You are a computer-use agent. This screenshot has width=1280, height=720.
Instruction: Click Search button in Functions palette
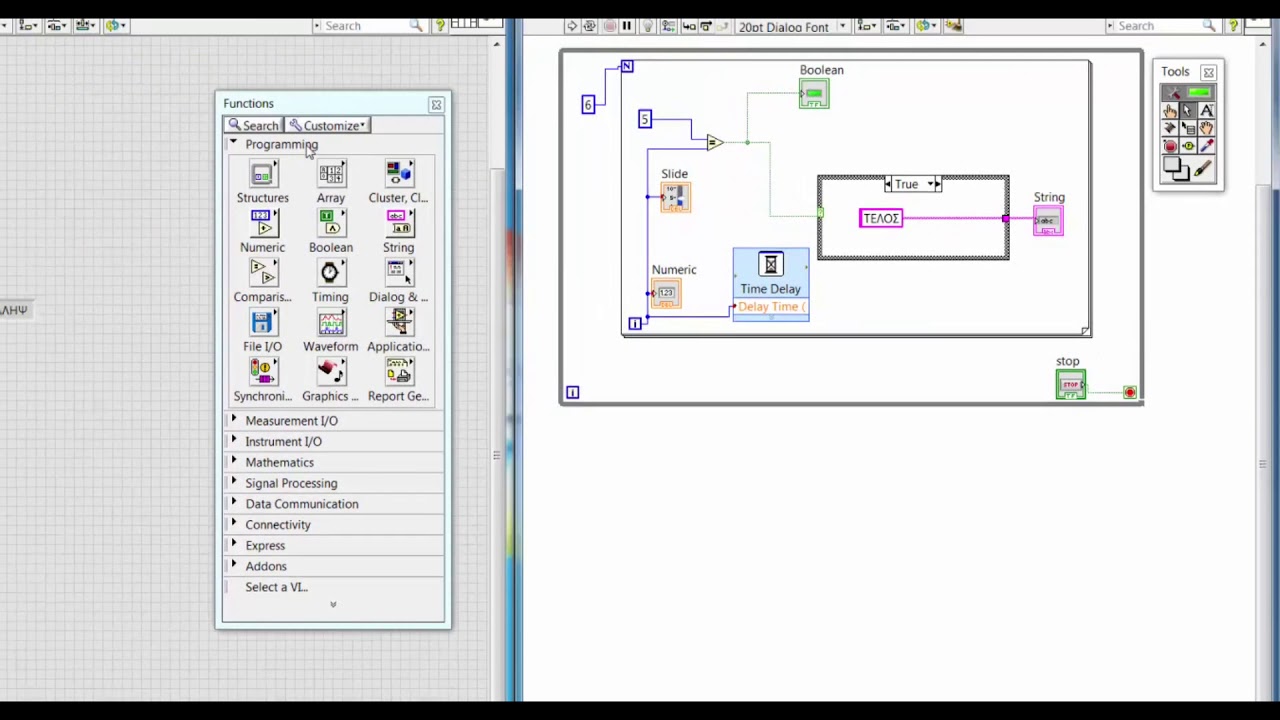(254, 125)
